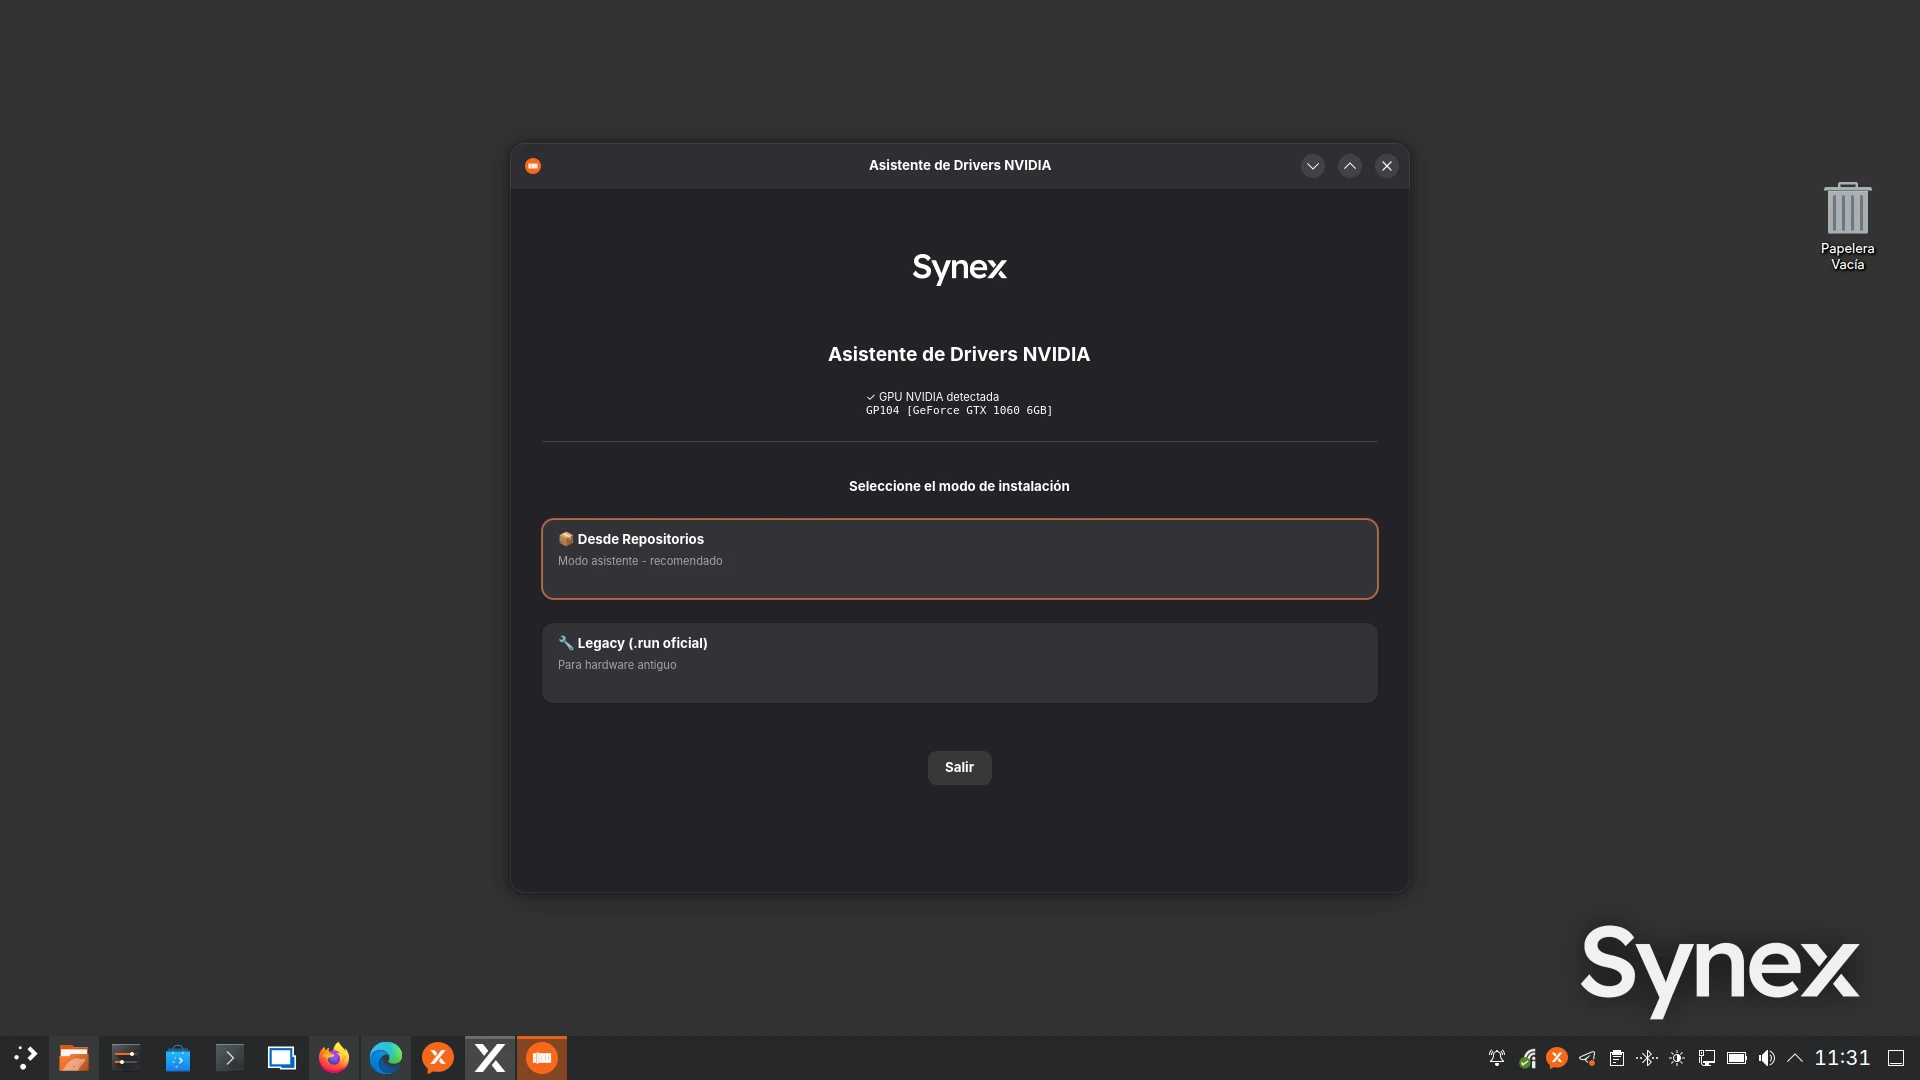The height and width of the screenshot is (1080, 1920).
Task: Select the Desde Repositorios installation mode
Action: pos(959,558)
